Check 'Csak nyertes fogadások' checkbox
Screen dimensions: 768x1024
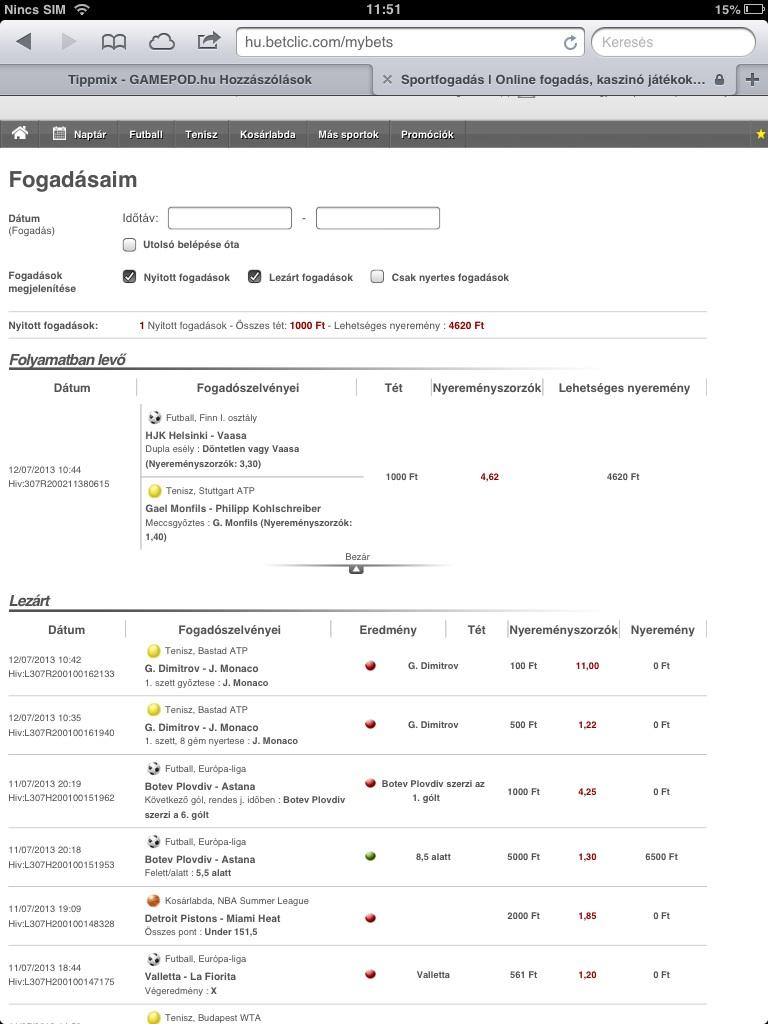coord(377,277)
